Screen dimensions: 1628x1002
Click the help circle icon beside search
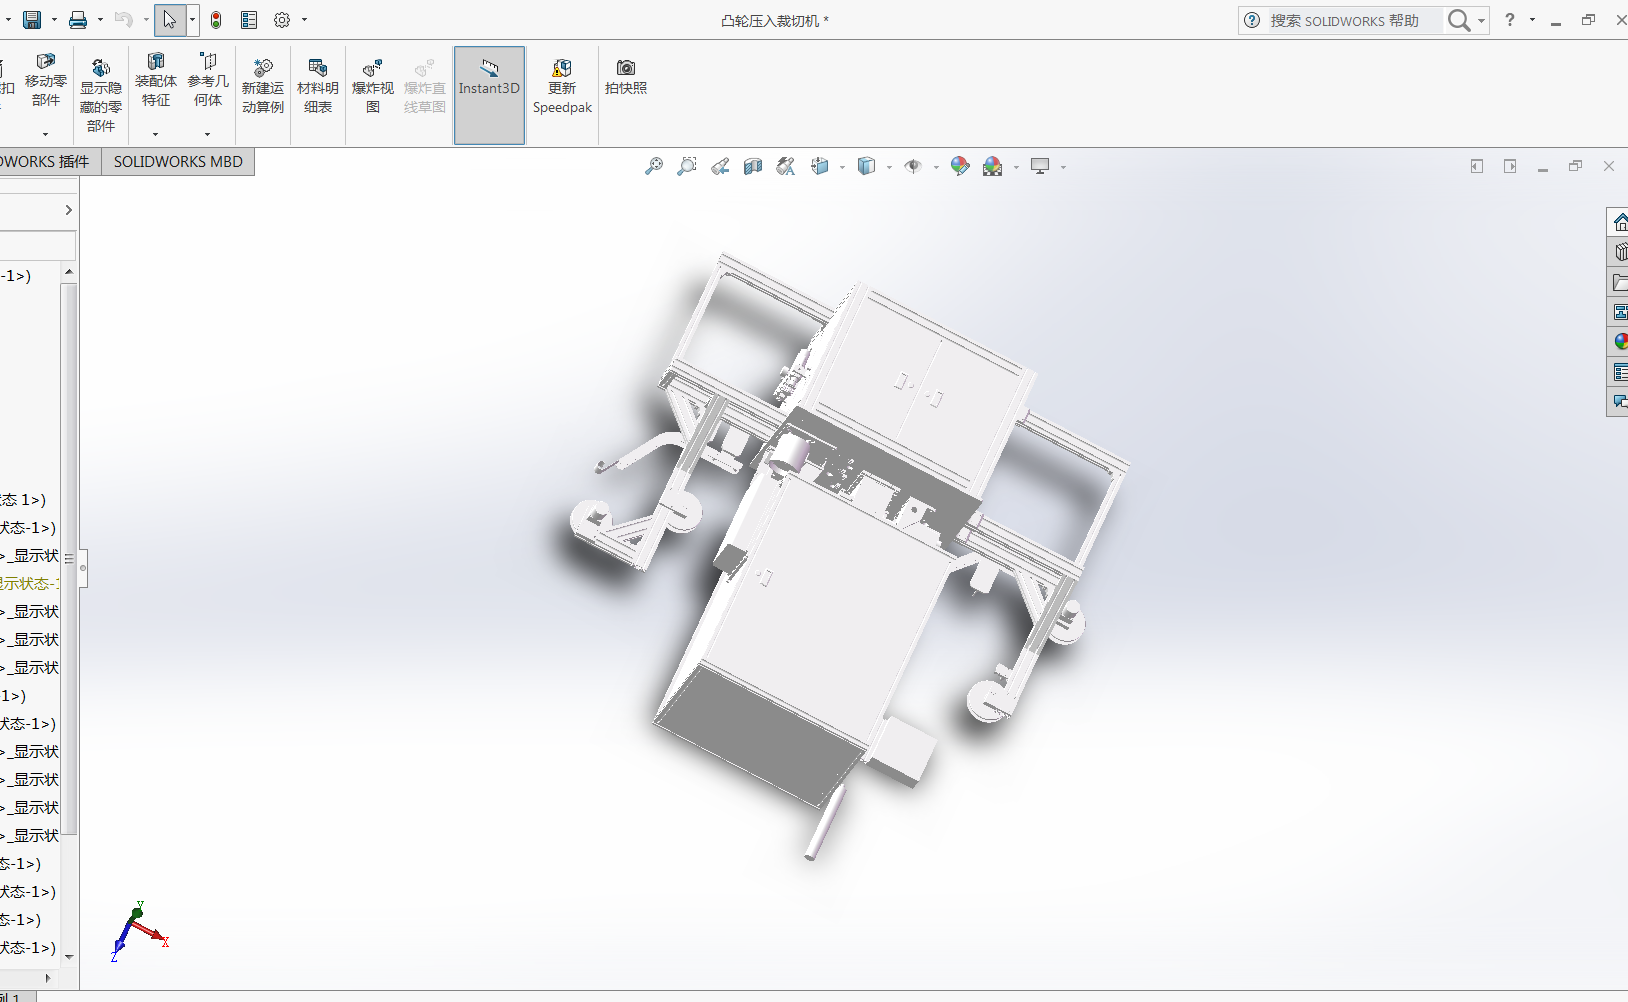click(x=1252, y=20)
